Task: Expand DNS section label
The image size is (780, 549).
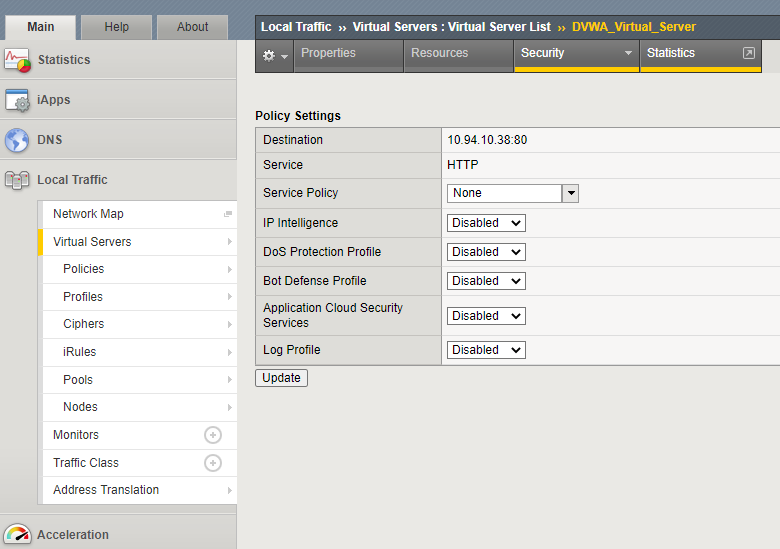Action: point(50,140)
